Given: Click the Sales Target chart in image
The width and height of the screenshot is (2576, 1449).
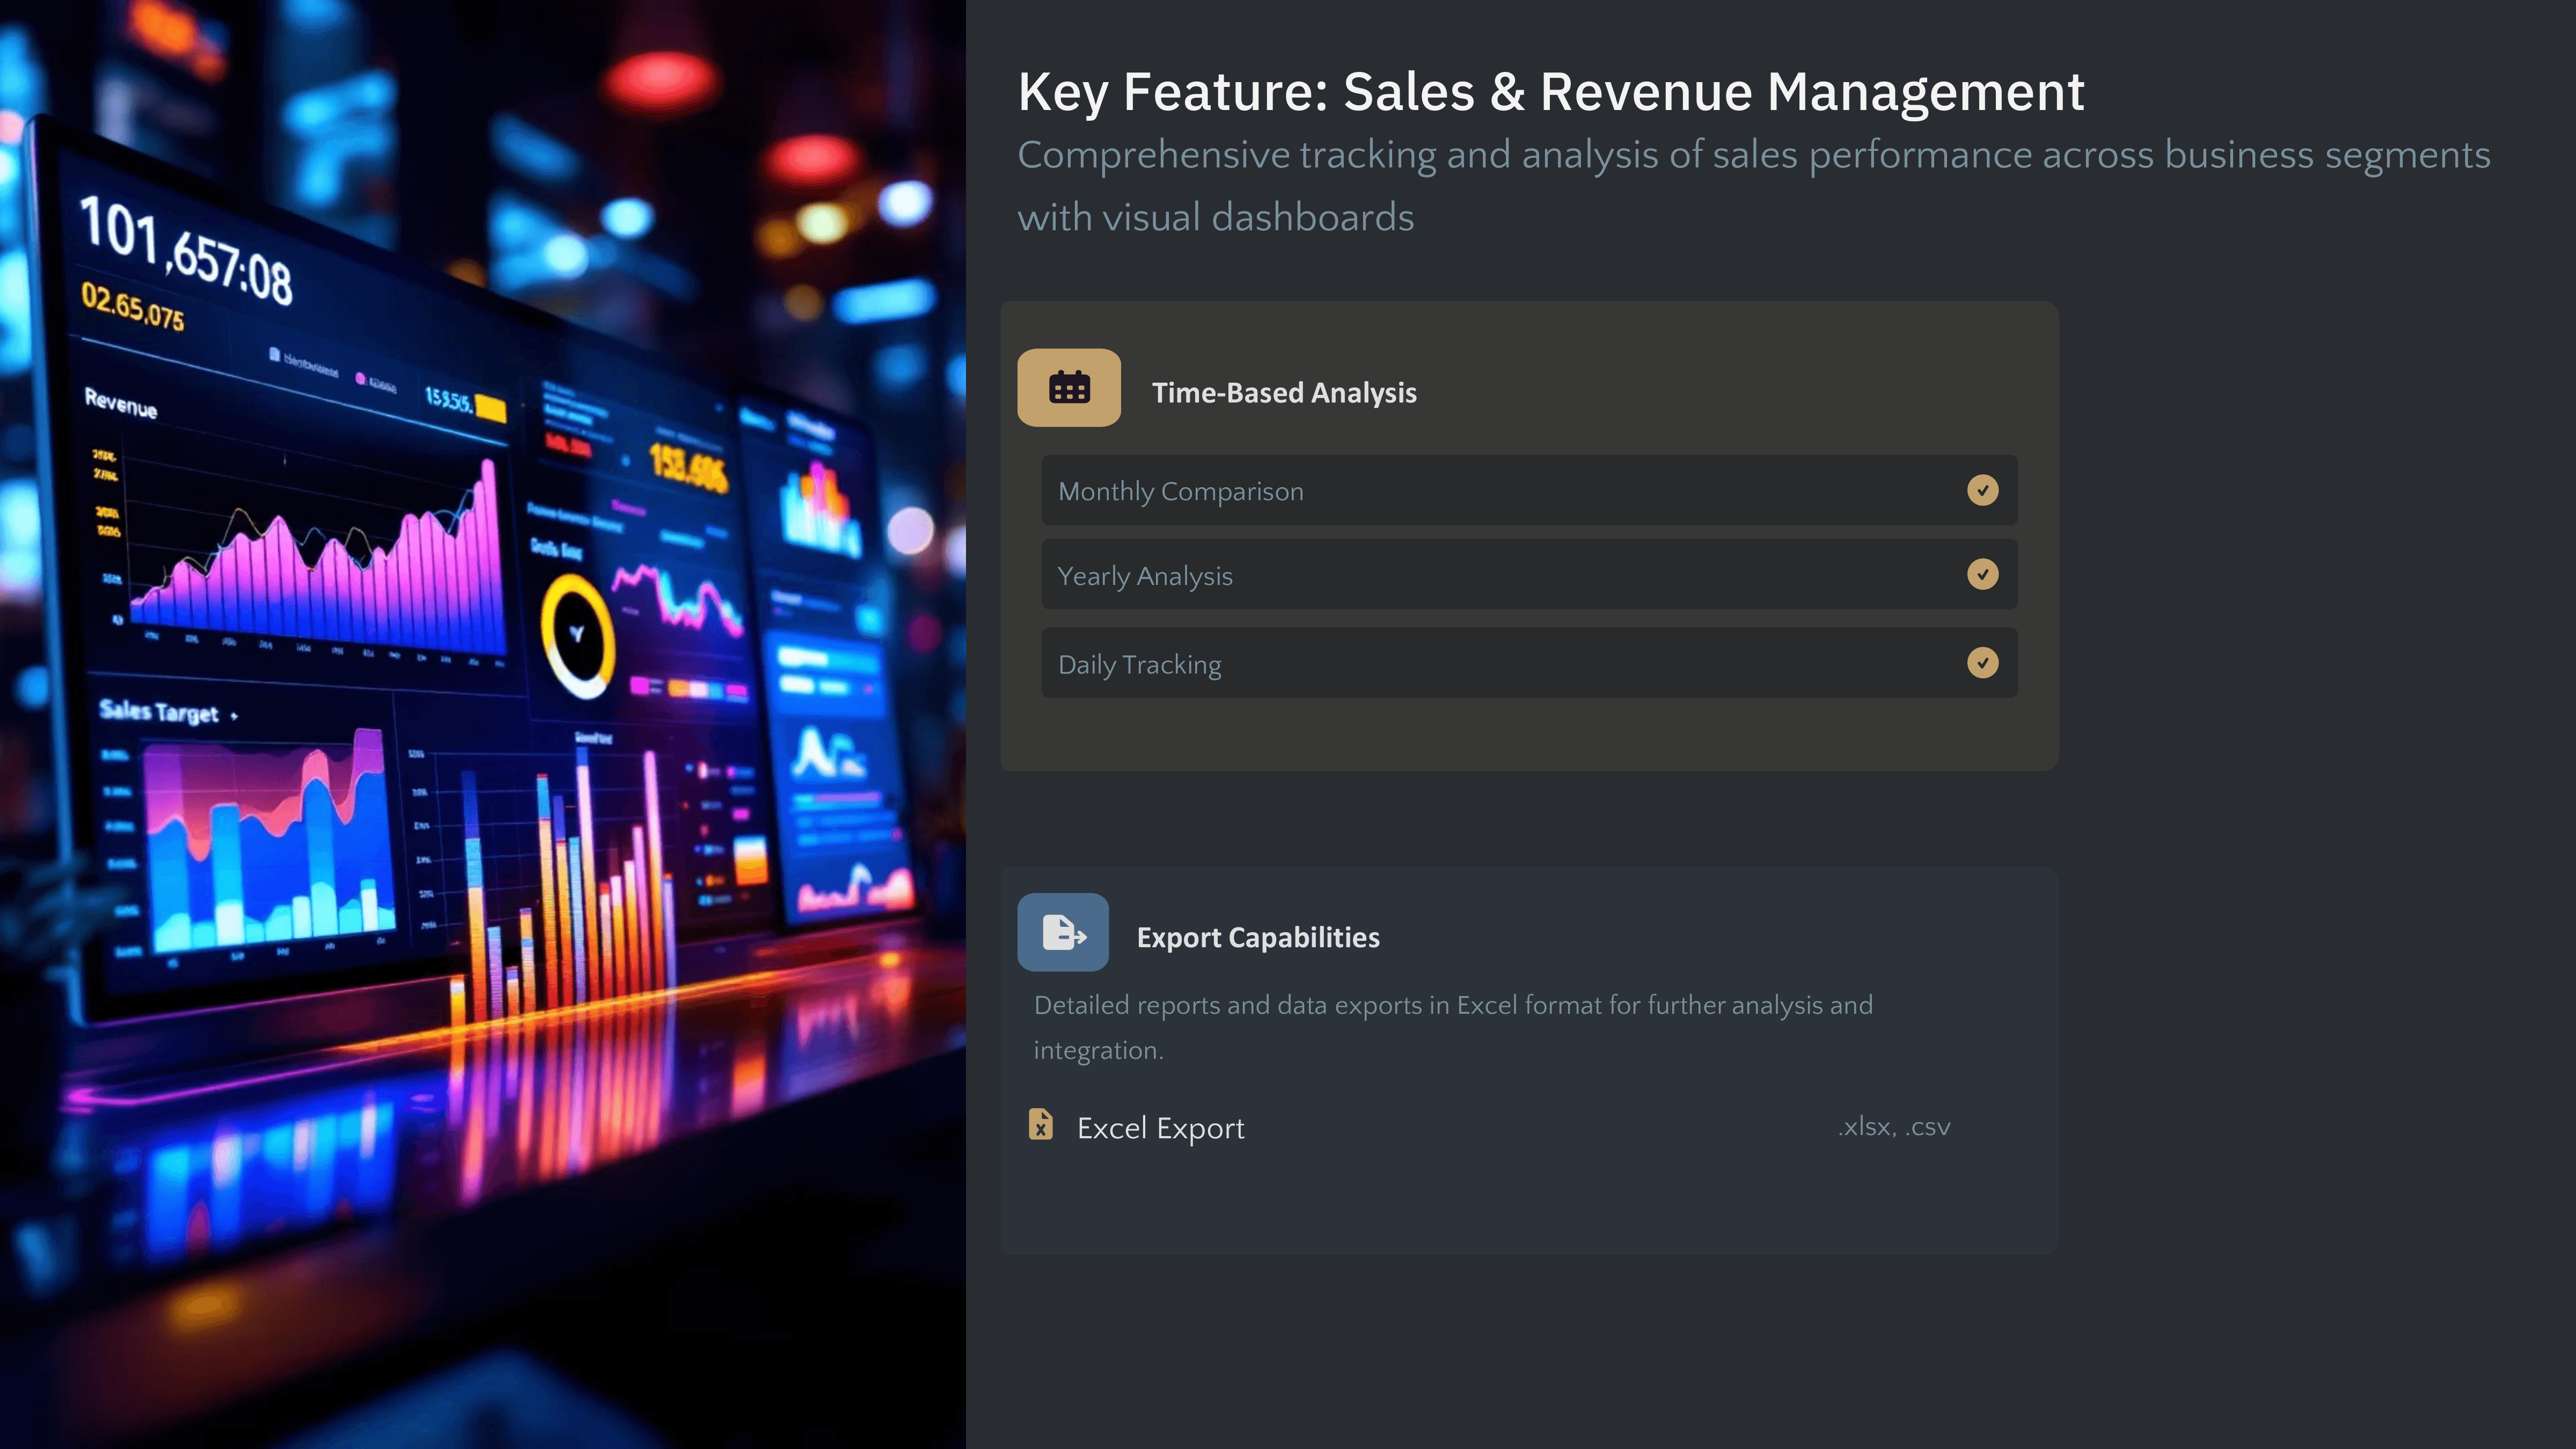Looking at the screenshot, I should pos(265,840).
